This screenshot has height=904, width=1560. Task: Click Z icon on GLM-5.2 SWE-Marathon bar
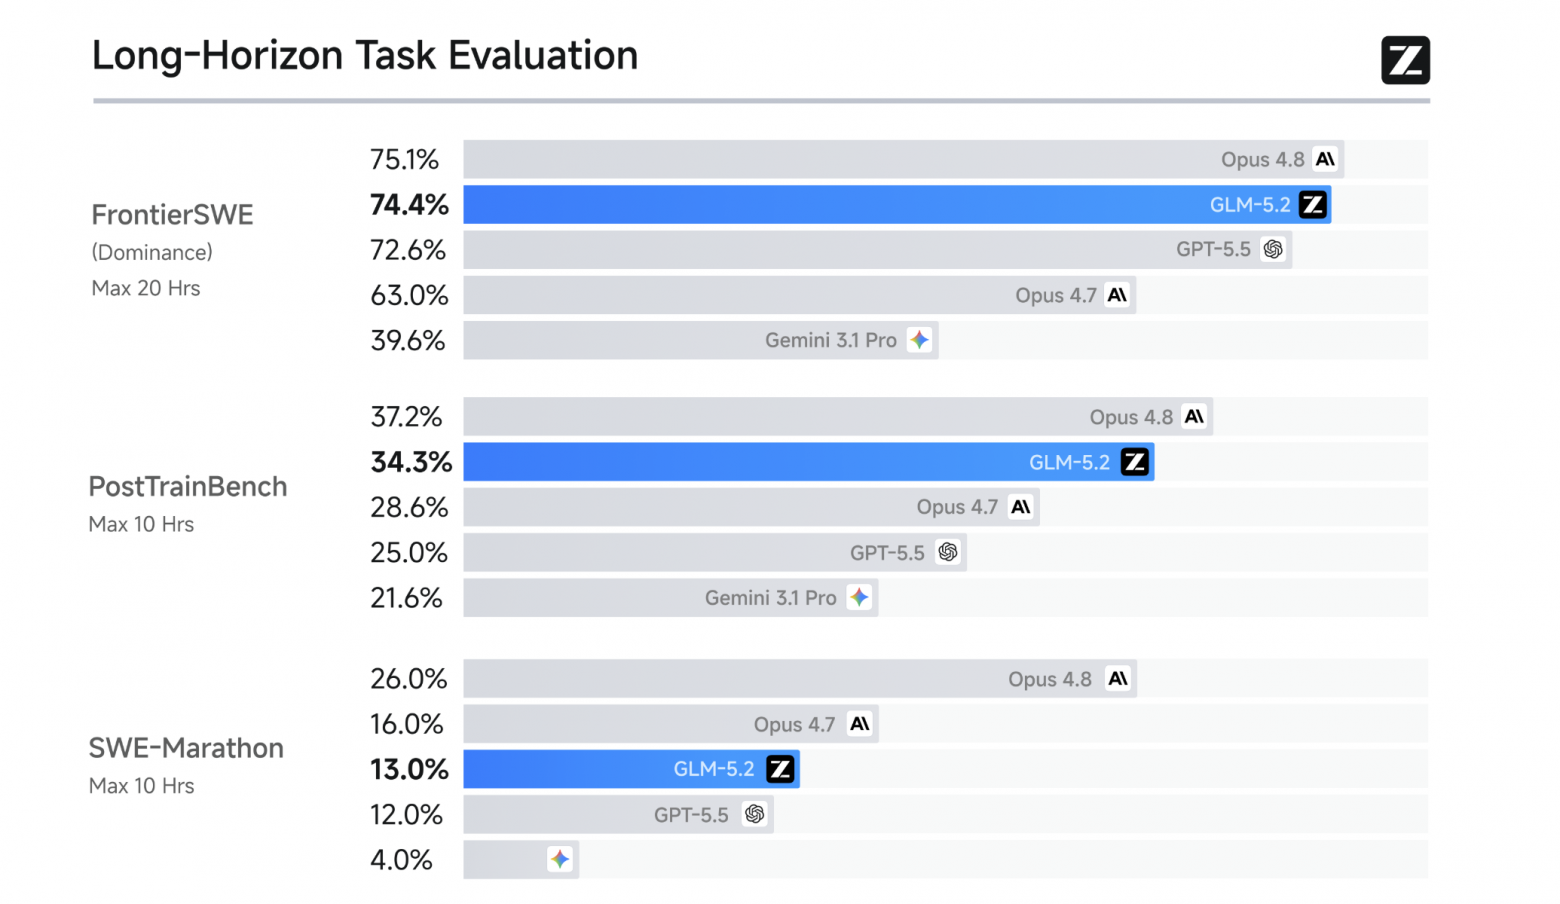(780, 769)
